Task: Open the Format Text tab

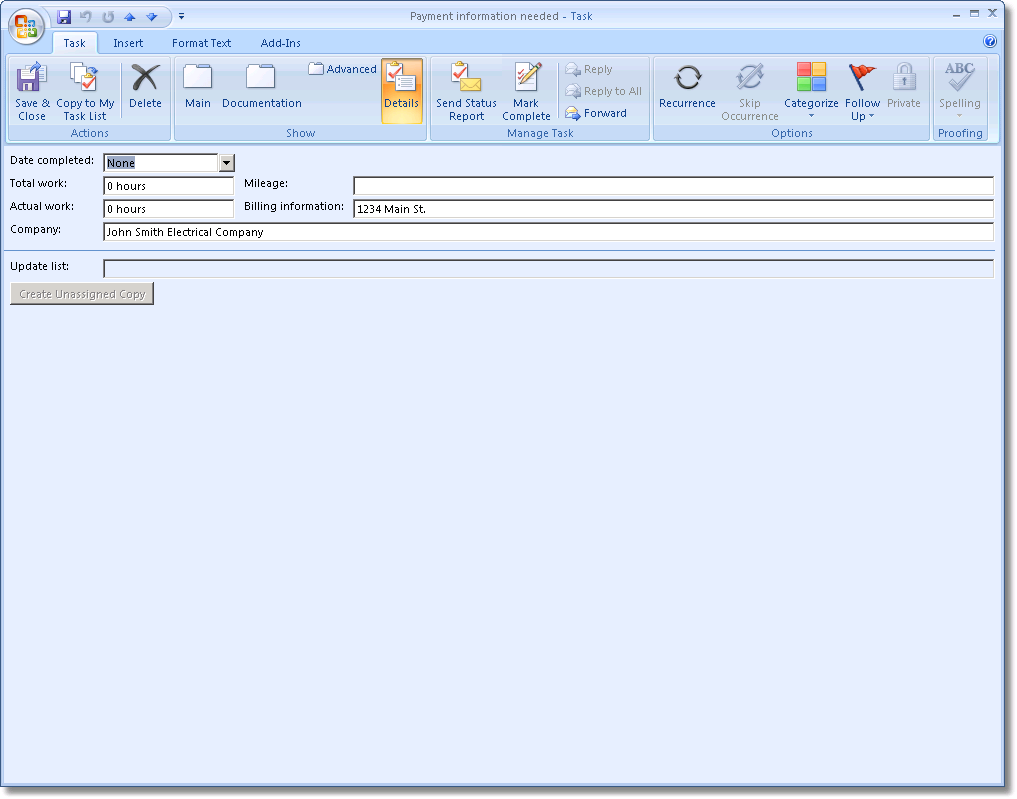Action: coord(201,43)
